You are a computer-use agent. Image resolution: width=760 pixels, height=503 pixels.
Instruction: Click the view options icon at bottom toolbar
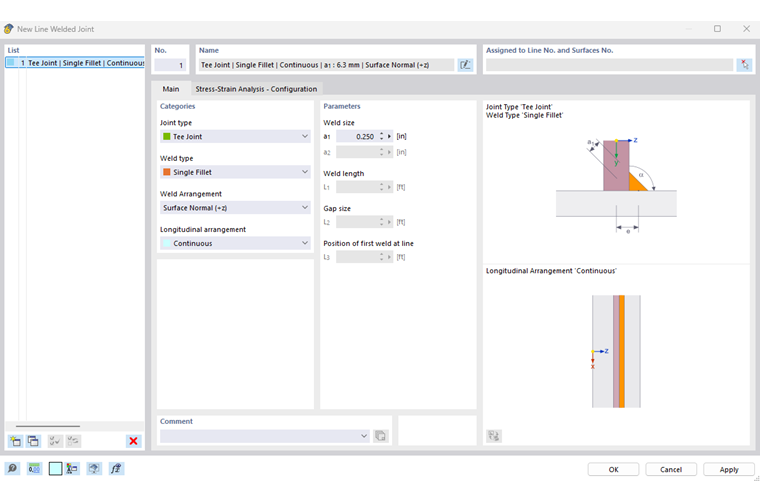tap(94, 469)
